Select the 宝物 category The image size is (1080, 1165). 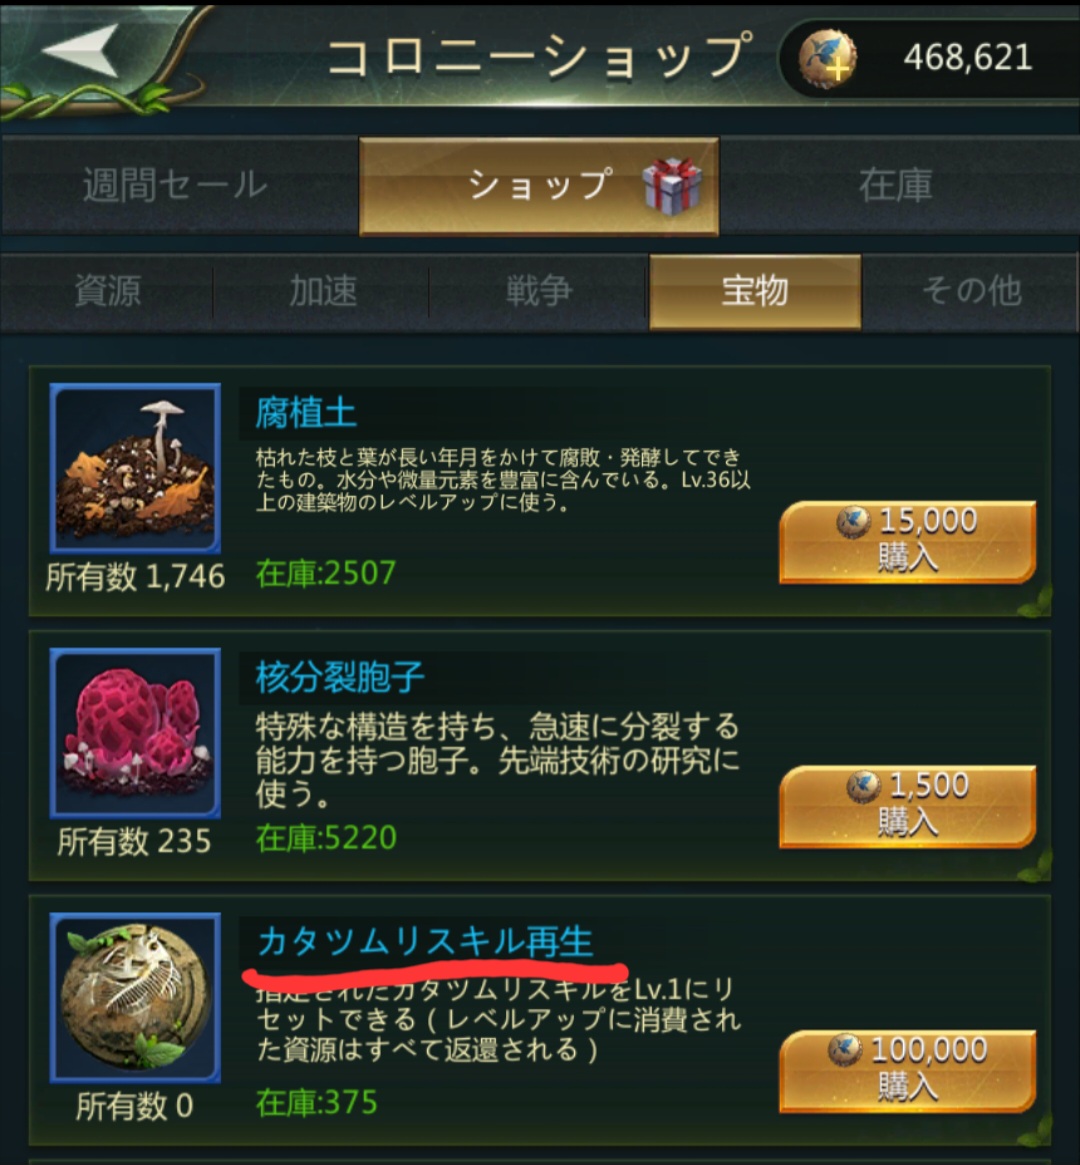(x=755, y=291)
